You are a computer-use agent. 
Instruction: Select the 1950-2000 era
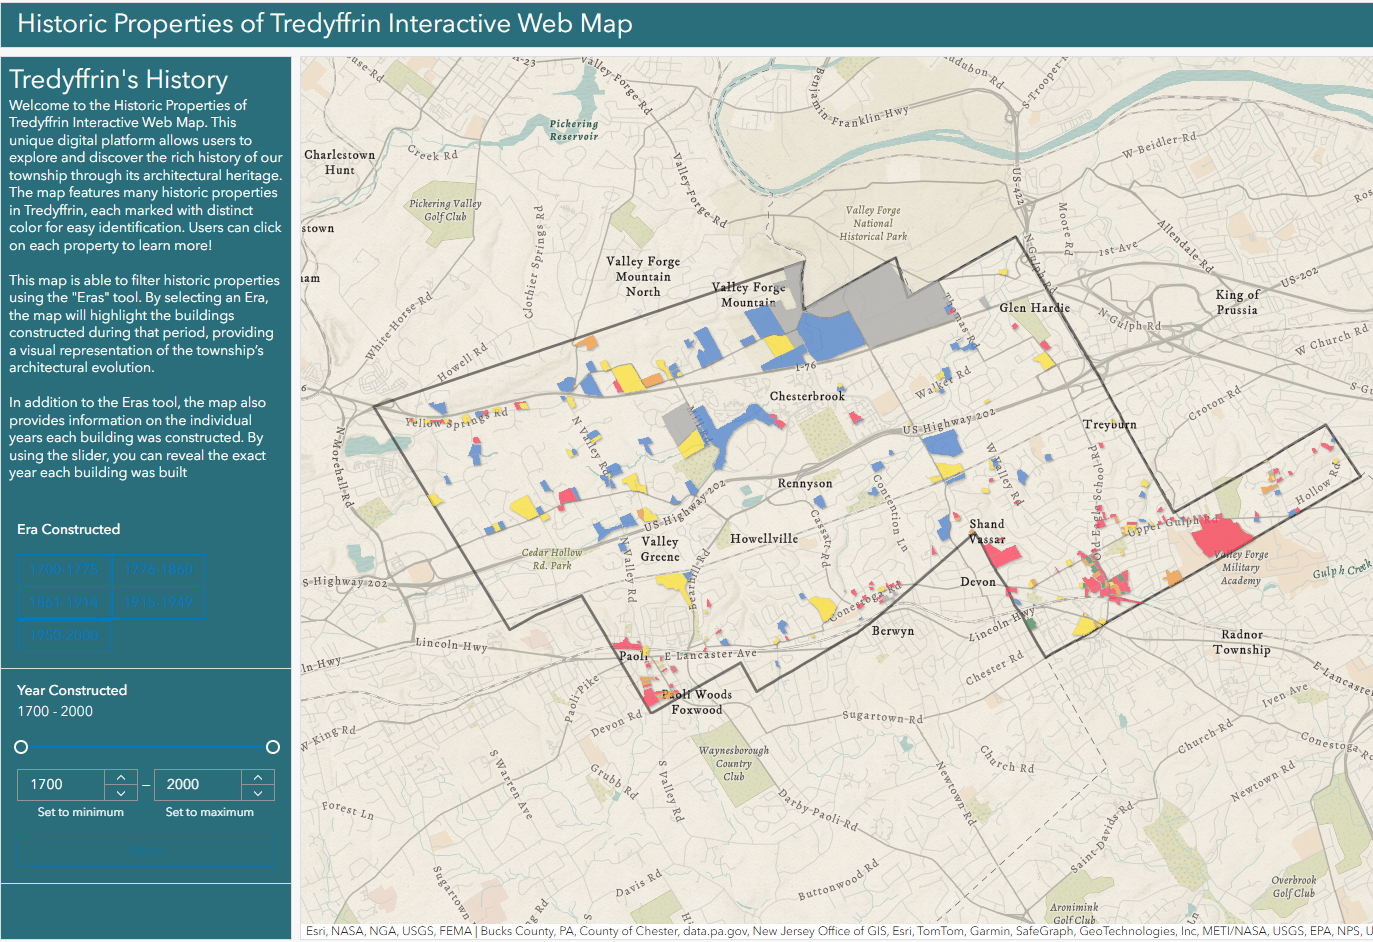coord(65,635)
